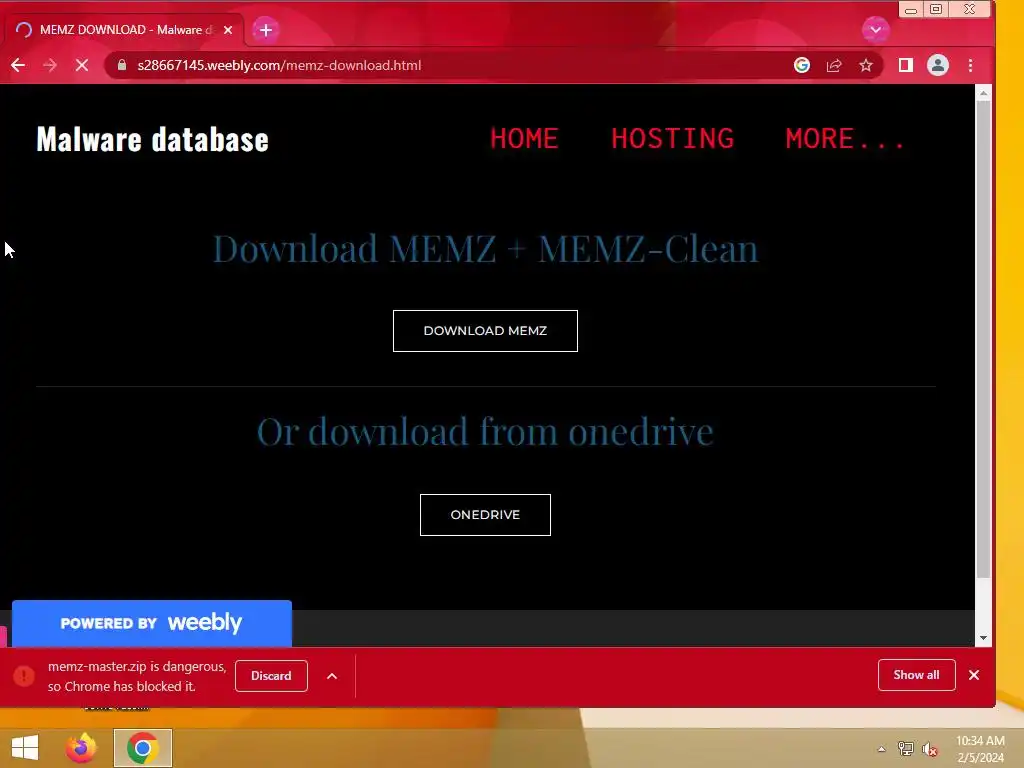The height and width of the screenshot is (768, 1024).
Task: Open the HOME page
Action: click(524, 138)
